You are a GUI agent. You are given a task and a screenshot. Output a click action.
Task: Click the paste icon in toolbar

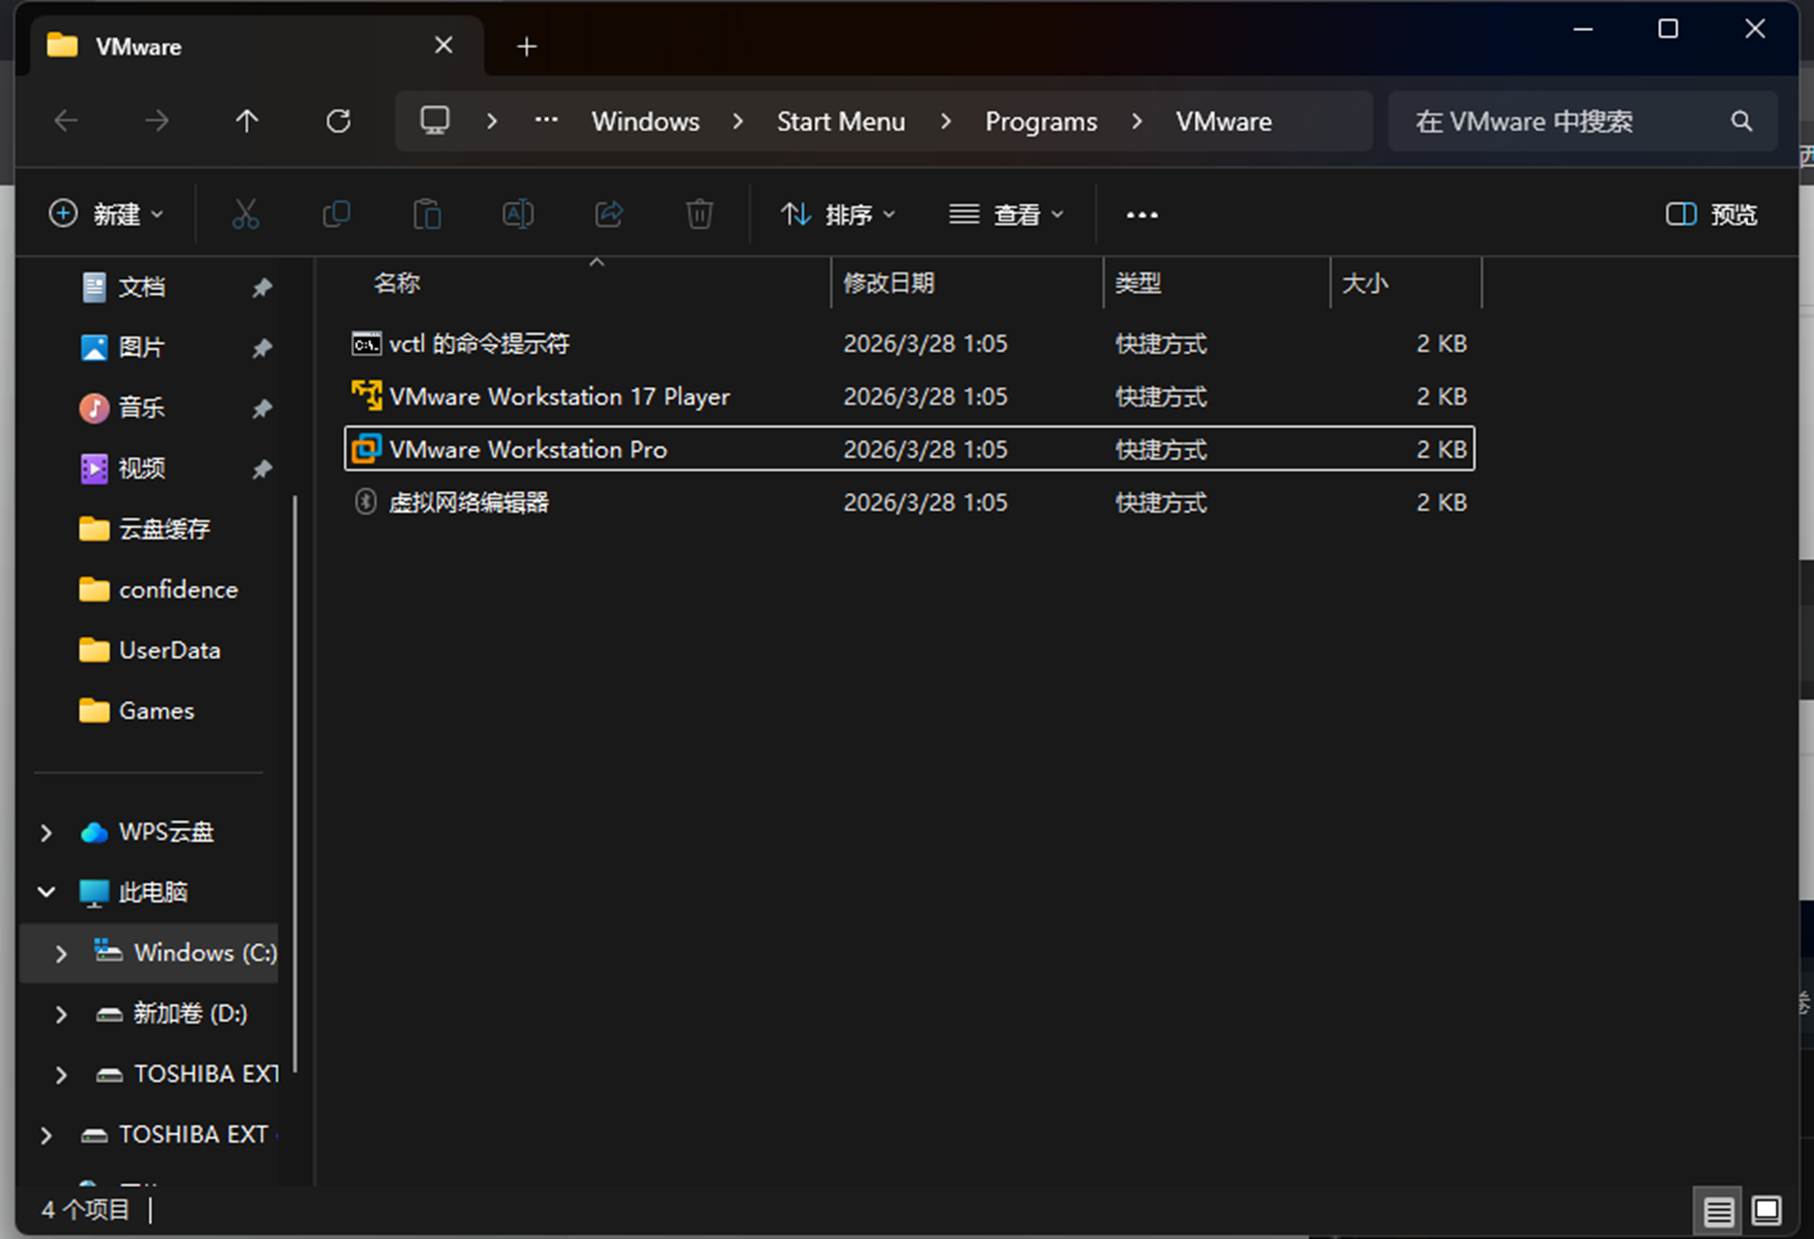tap(427, 214)
